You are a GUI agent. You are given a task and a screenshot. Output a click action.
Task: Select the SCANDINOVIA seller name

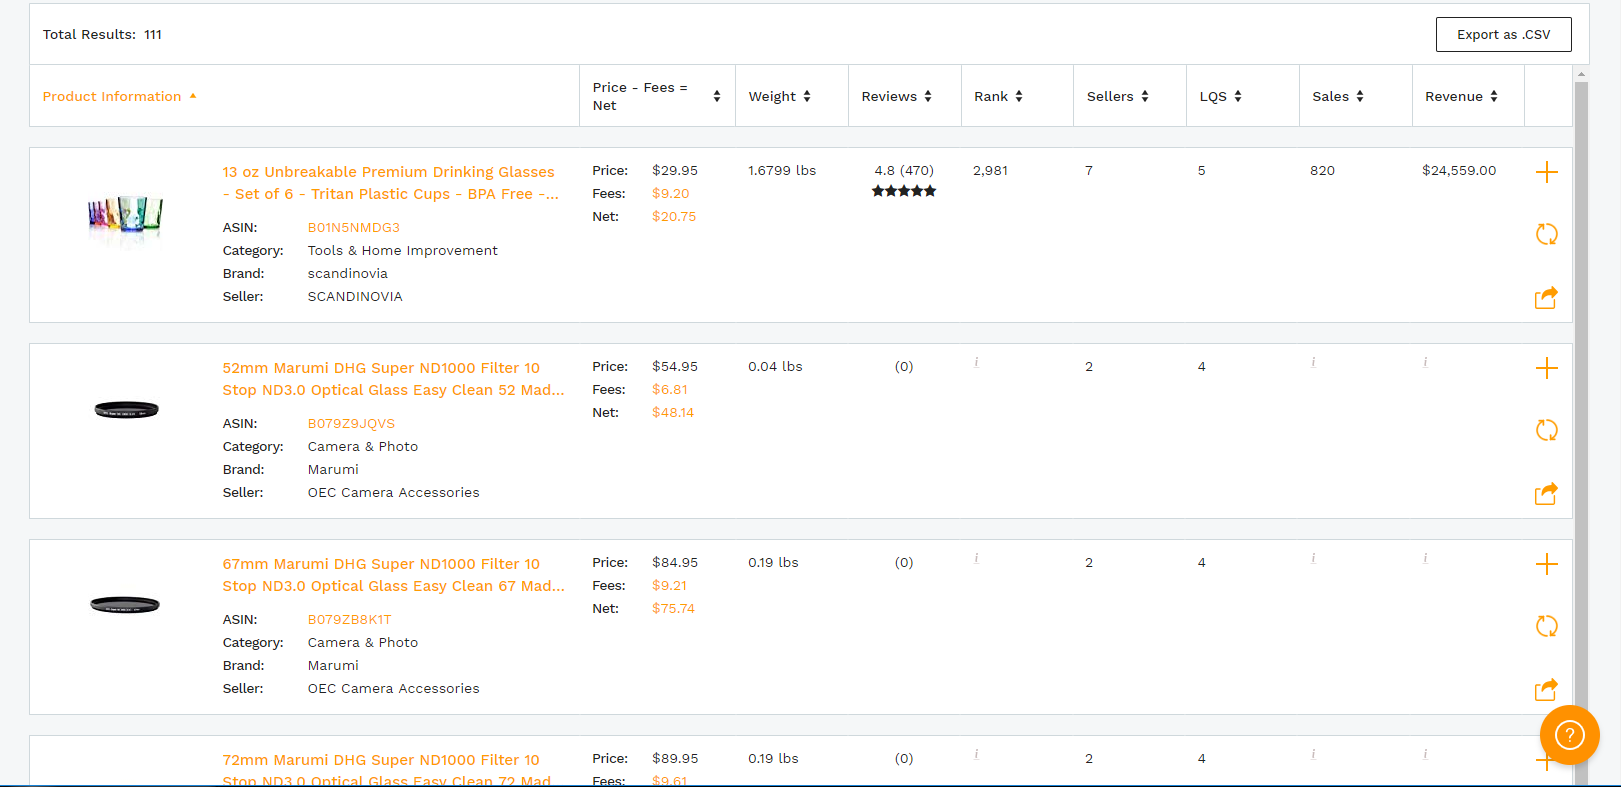point(355,296)
